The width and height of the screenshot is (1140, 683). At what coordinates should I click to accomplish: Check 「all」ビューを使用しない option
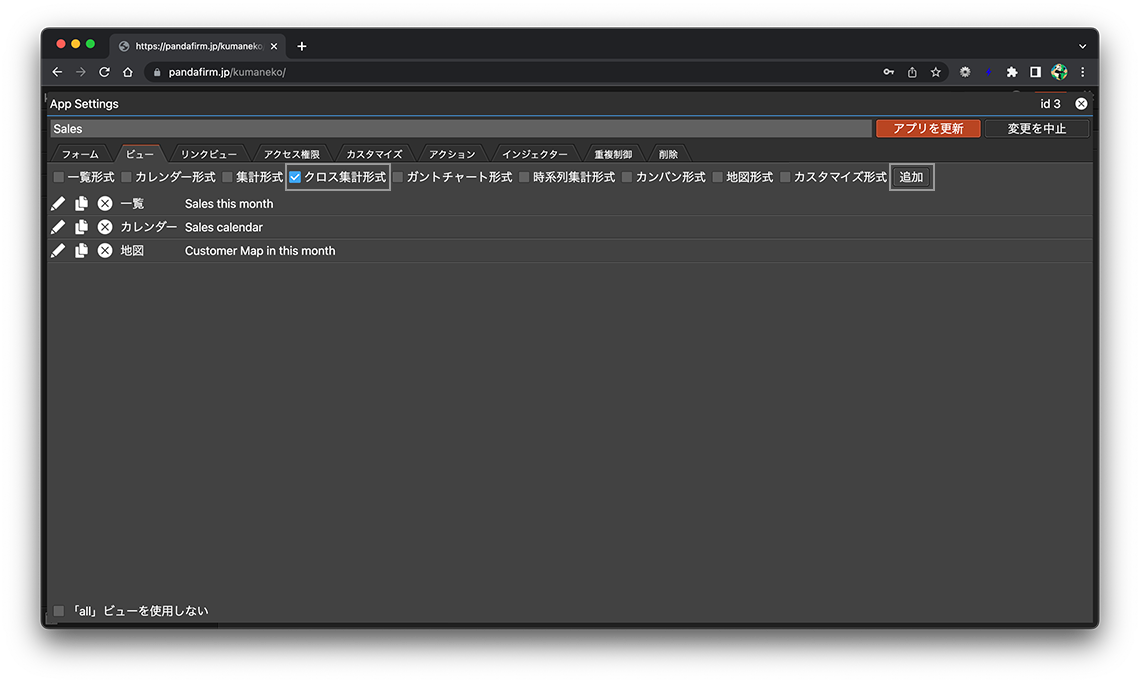(59, 611)
